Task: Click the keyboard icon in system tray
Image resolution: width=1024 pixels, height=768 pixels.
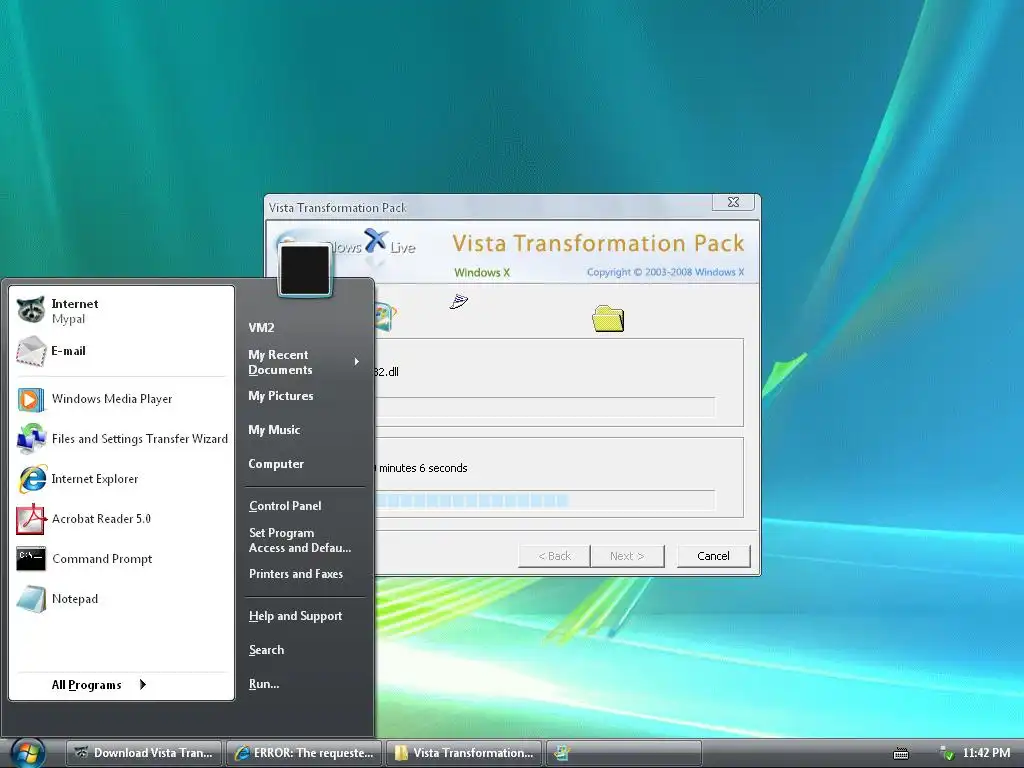Action: pos(901,754)
